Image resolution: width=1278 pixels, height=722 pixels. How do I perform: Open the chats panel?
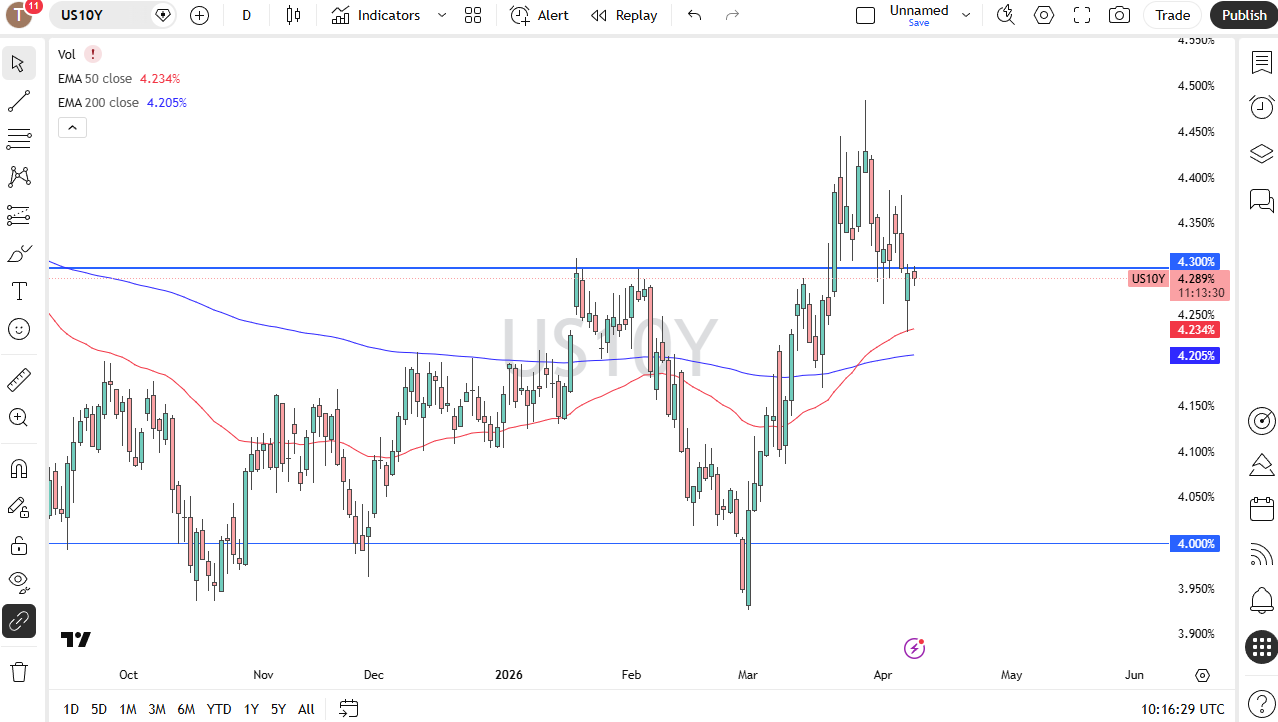pyautogui.click(x=1261, y=200)
